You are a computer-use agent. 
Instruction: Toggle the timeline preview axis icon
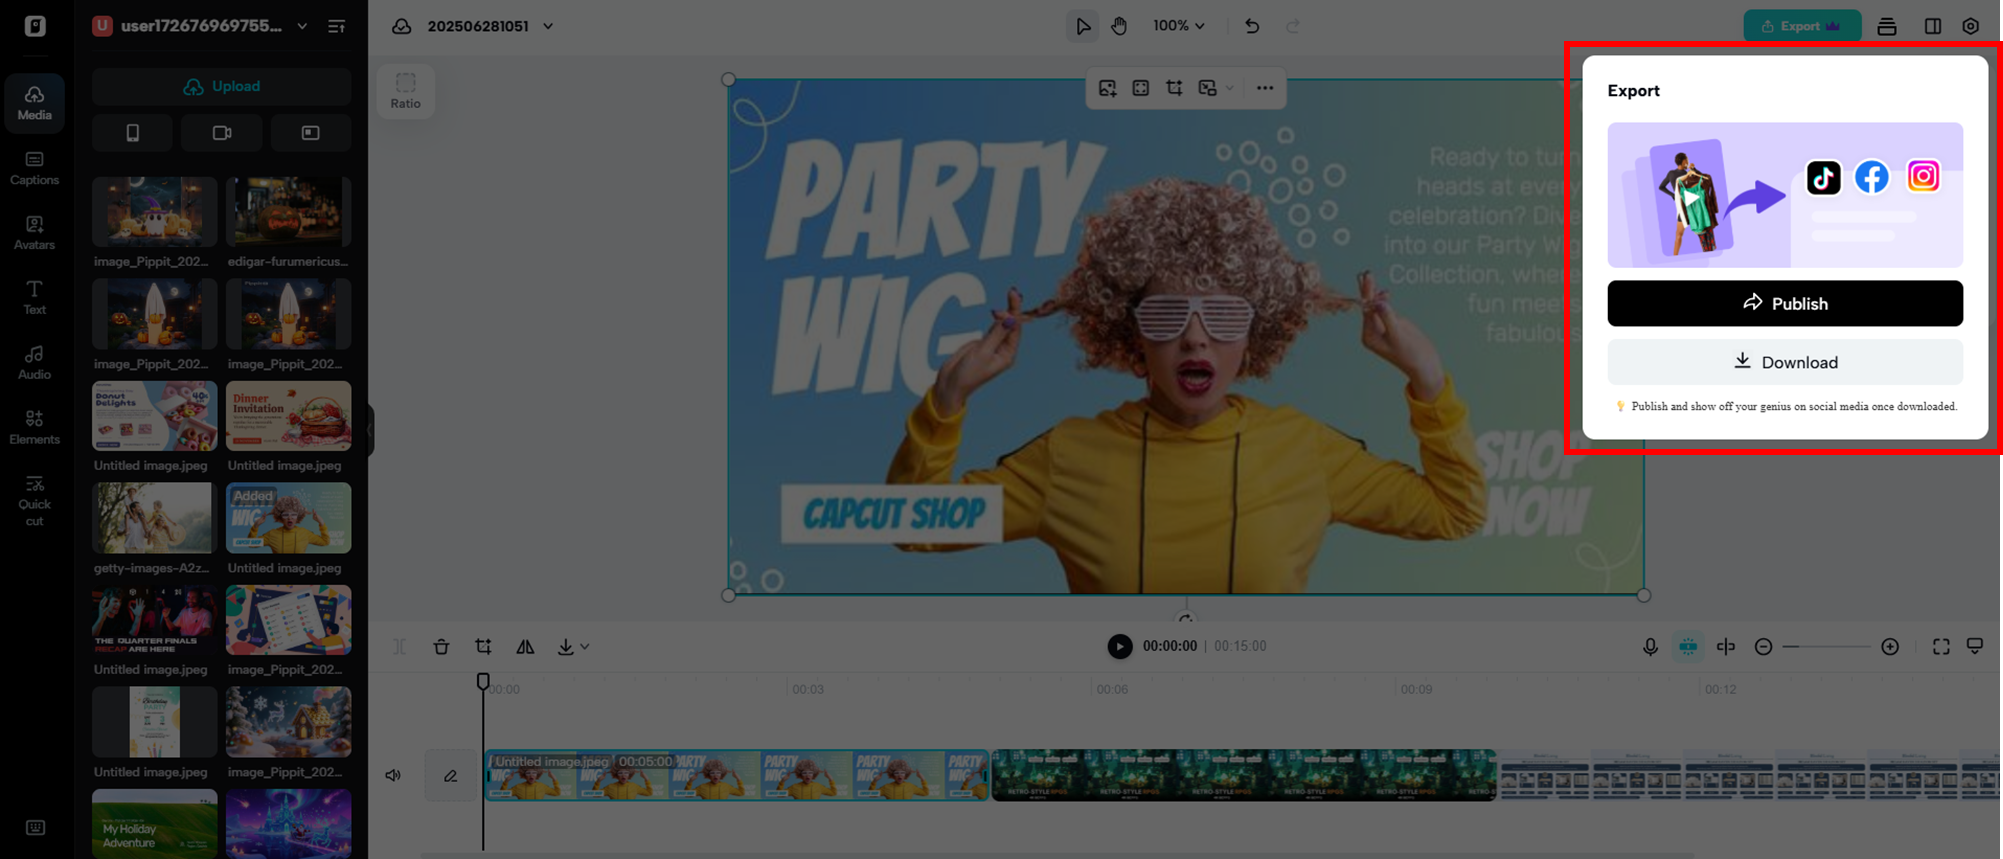1726,647
